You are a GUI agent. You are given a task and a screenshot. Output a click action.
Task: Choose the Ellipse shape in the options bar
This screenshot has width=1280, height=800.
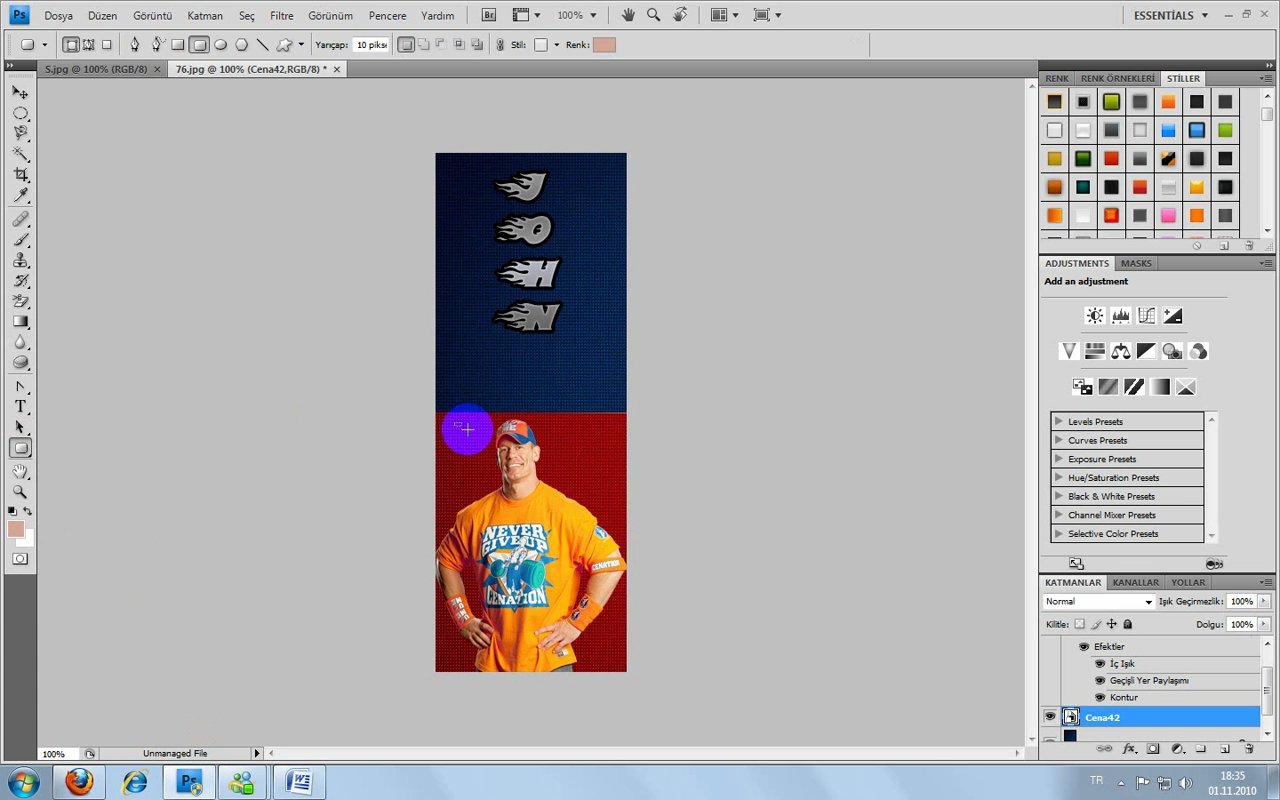pyautogui.click(x=220, y=45)
